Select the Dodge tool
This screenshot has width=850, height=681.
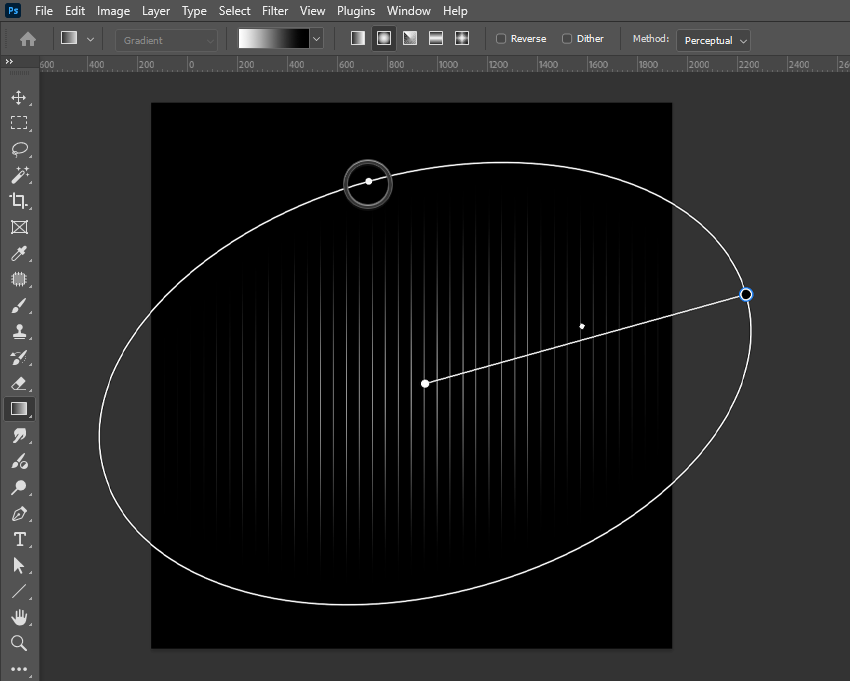tap(19, 487)
